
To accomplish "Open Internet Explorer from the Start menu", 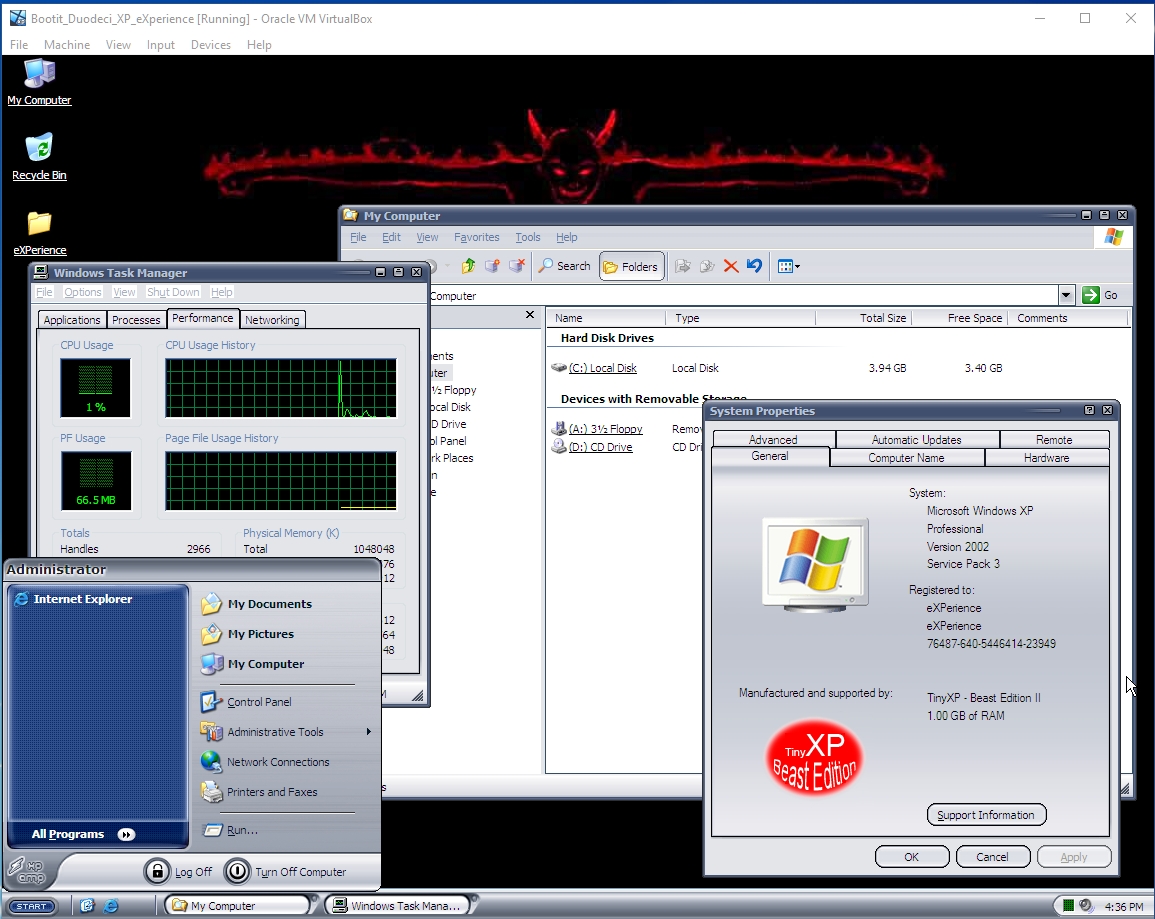I will coord(74,599).
